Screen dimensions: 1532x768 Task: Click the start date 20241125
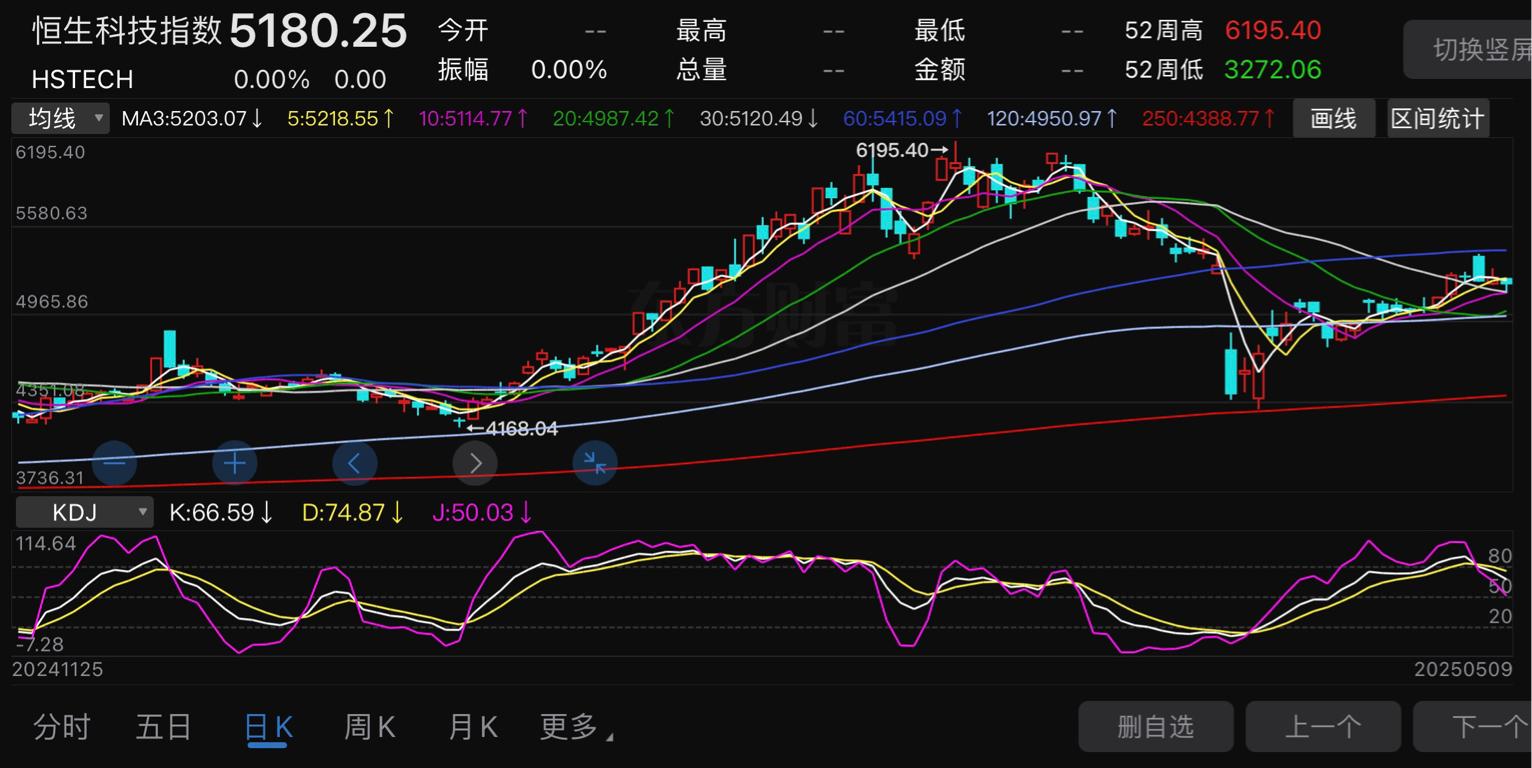coord(57,669)
